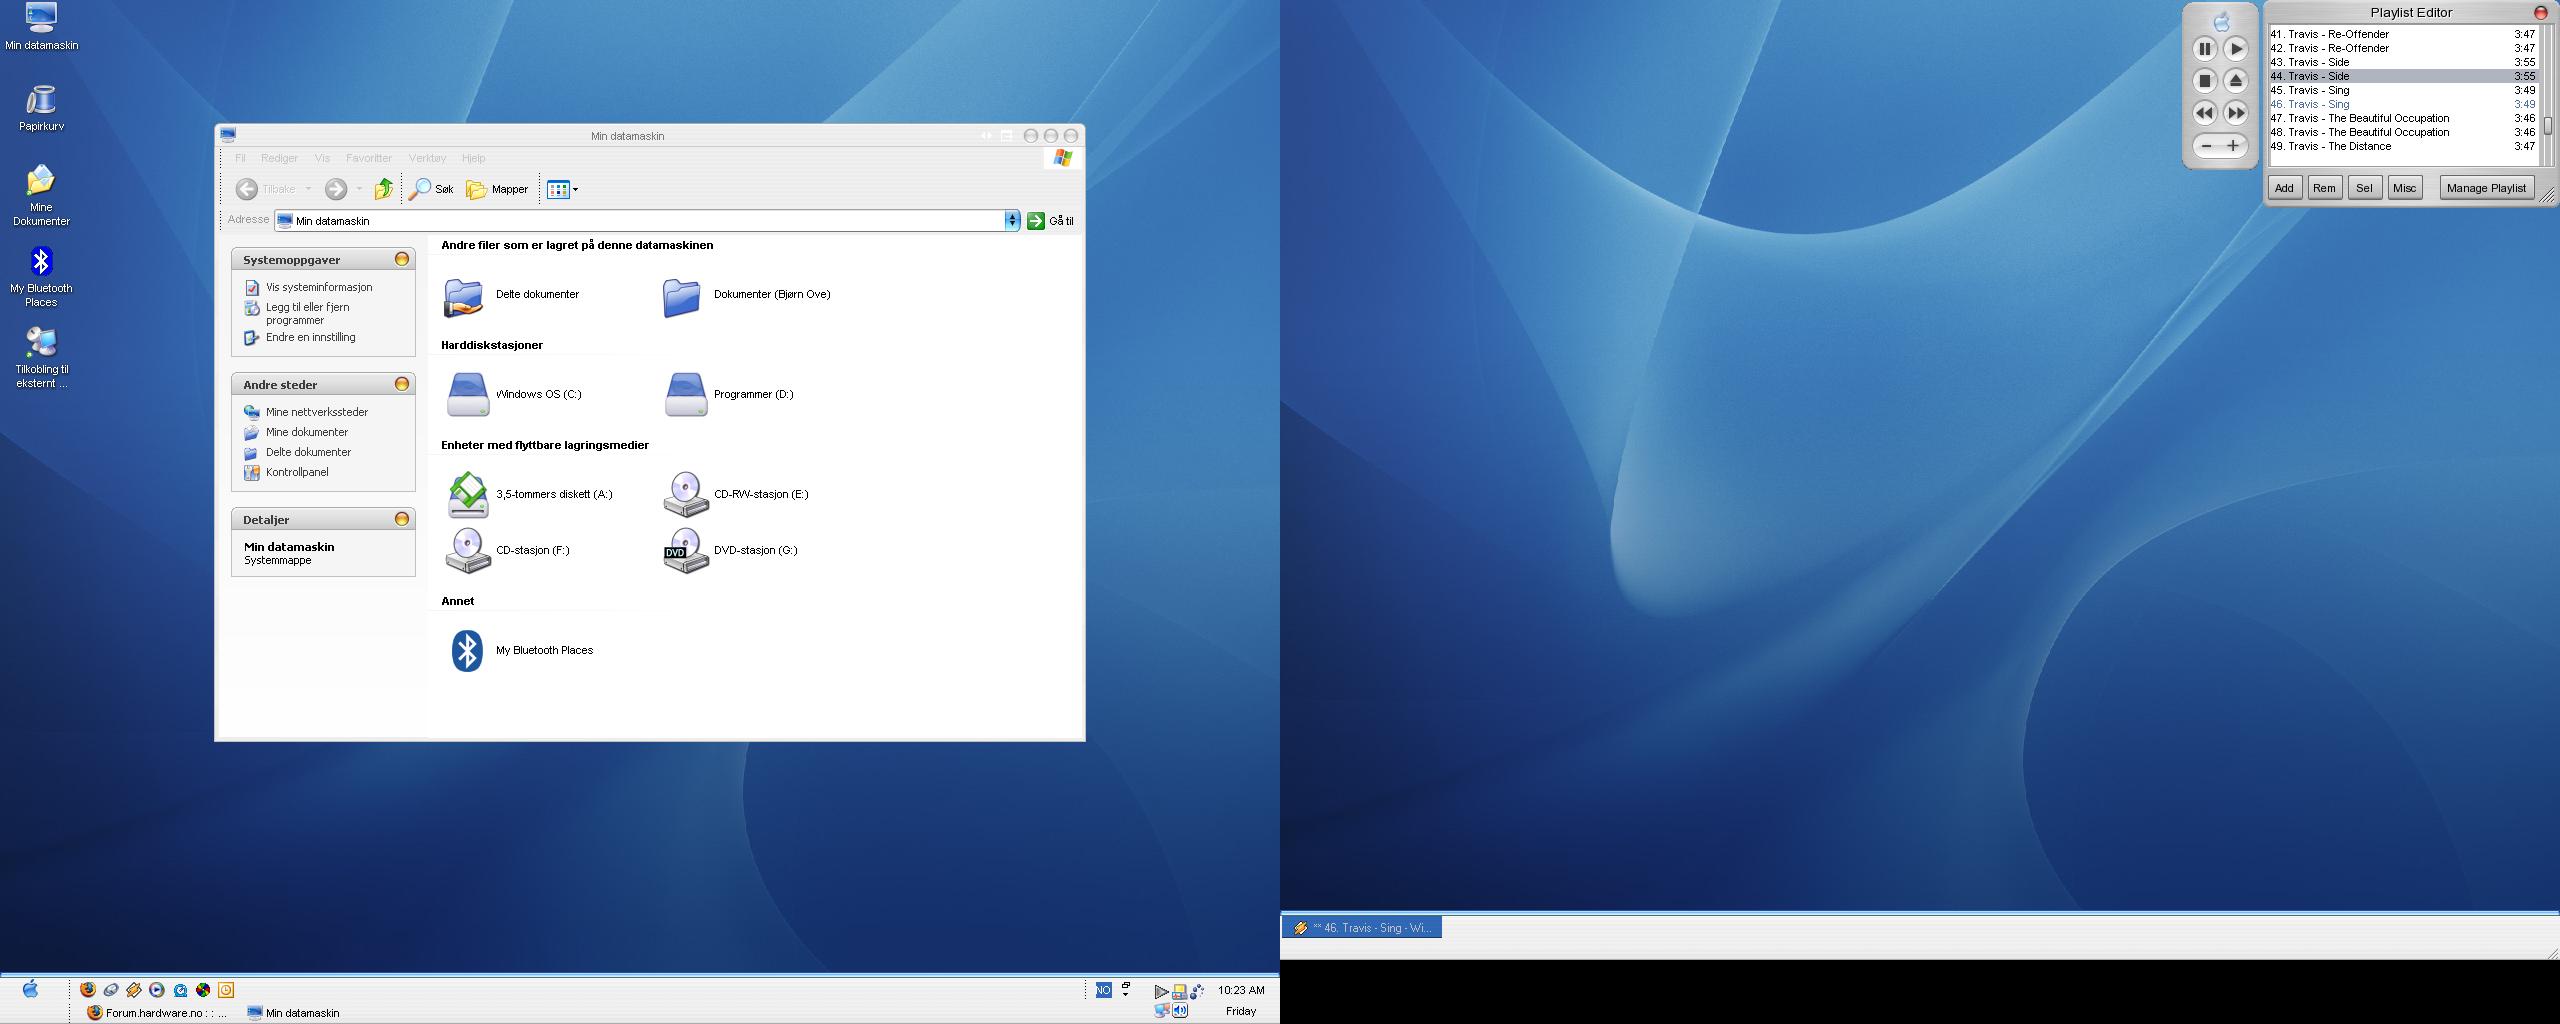Open the Views dropdown arrow
The height and width of the screenshot is (1024, 2560).
(x=575, y=189)
